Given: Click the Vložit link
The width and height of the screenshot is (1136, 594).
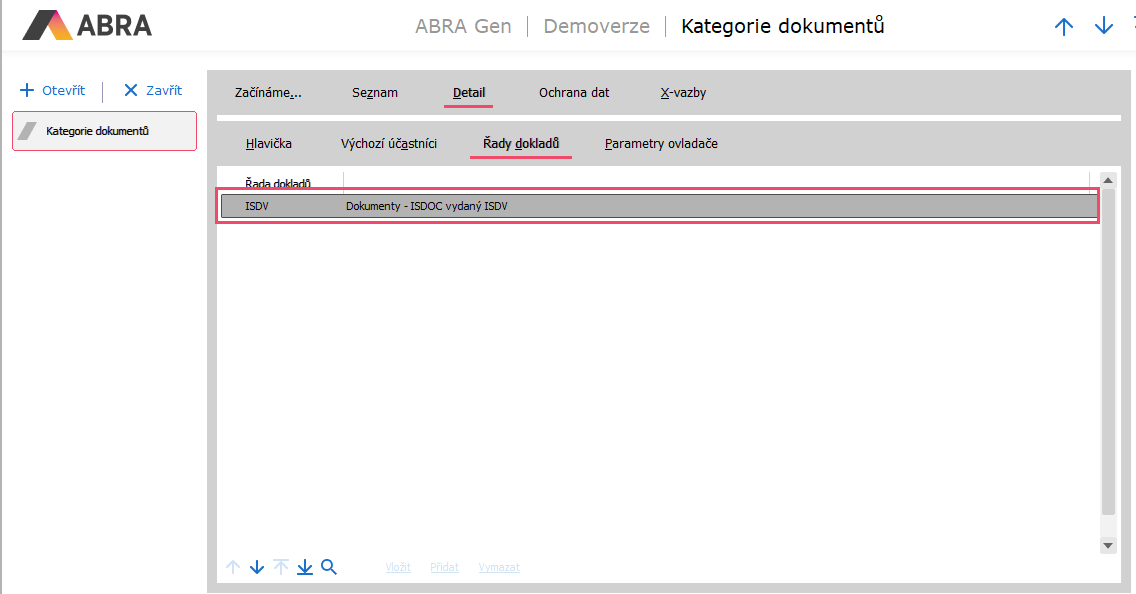Looking at the screenshot, I should point(398,567).
